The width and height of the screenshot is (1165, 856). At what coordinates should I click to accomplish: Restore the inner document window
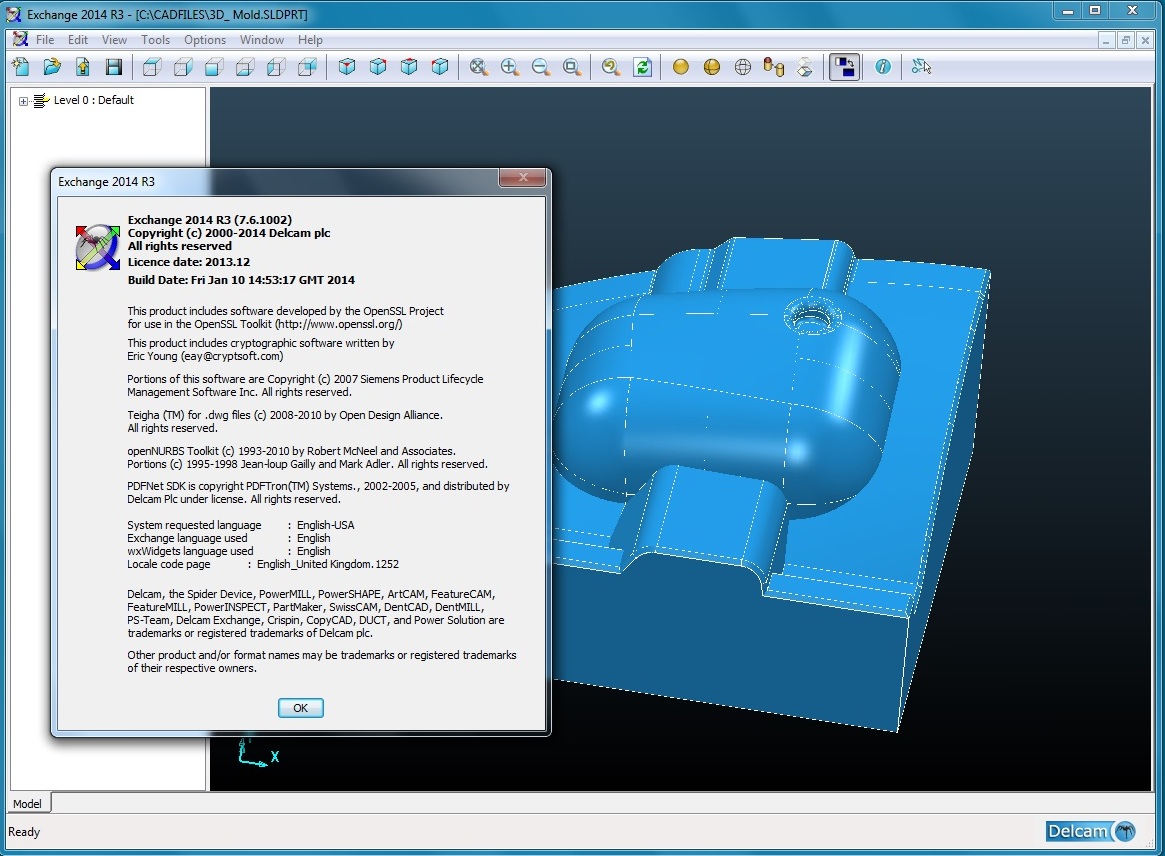coord(1125,40)
